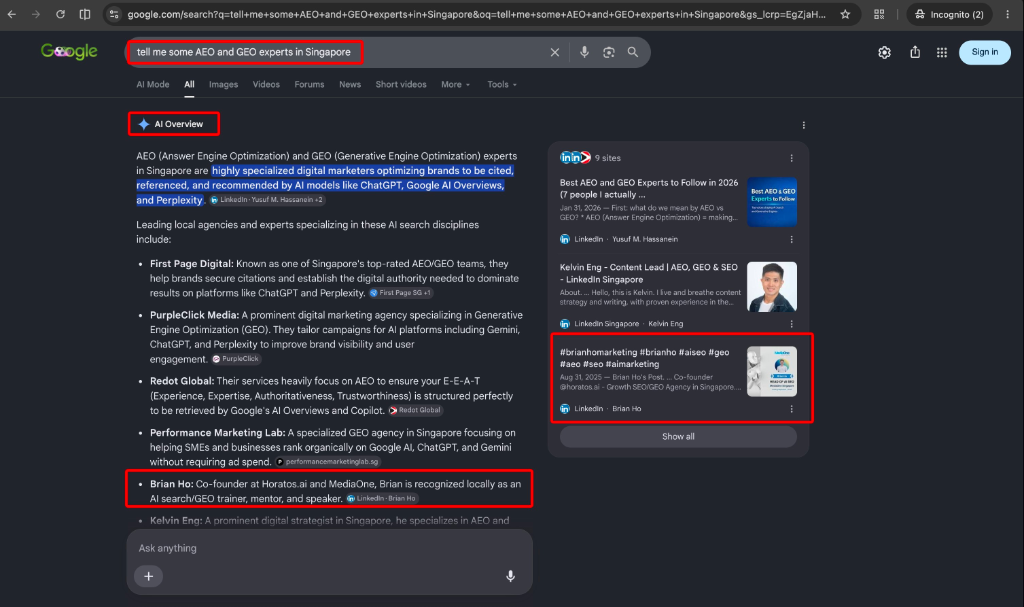The height and width of the screenshot is (607, 1024).
Task: Search by image with Google Lens
Action: point(609,52)
